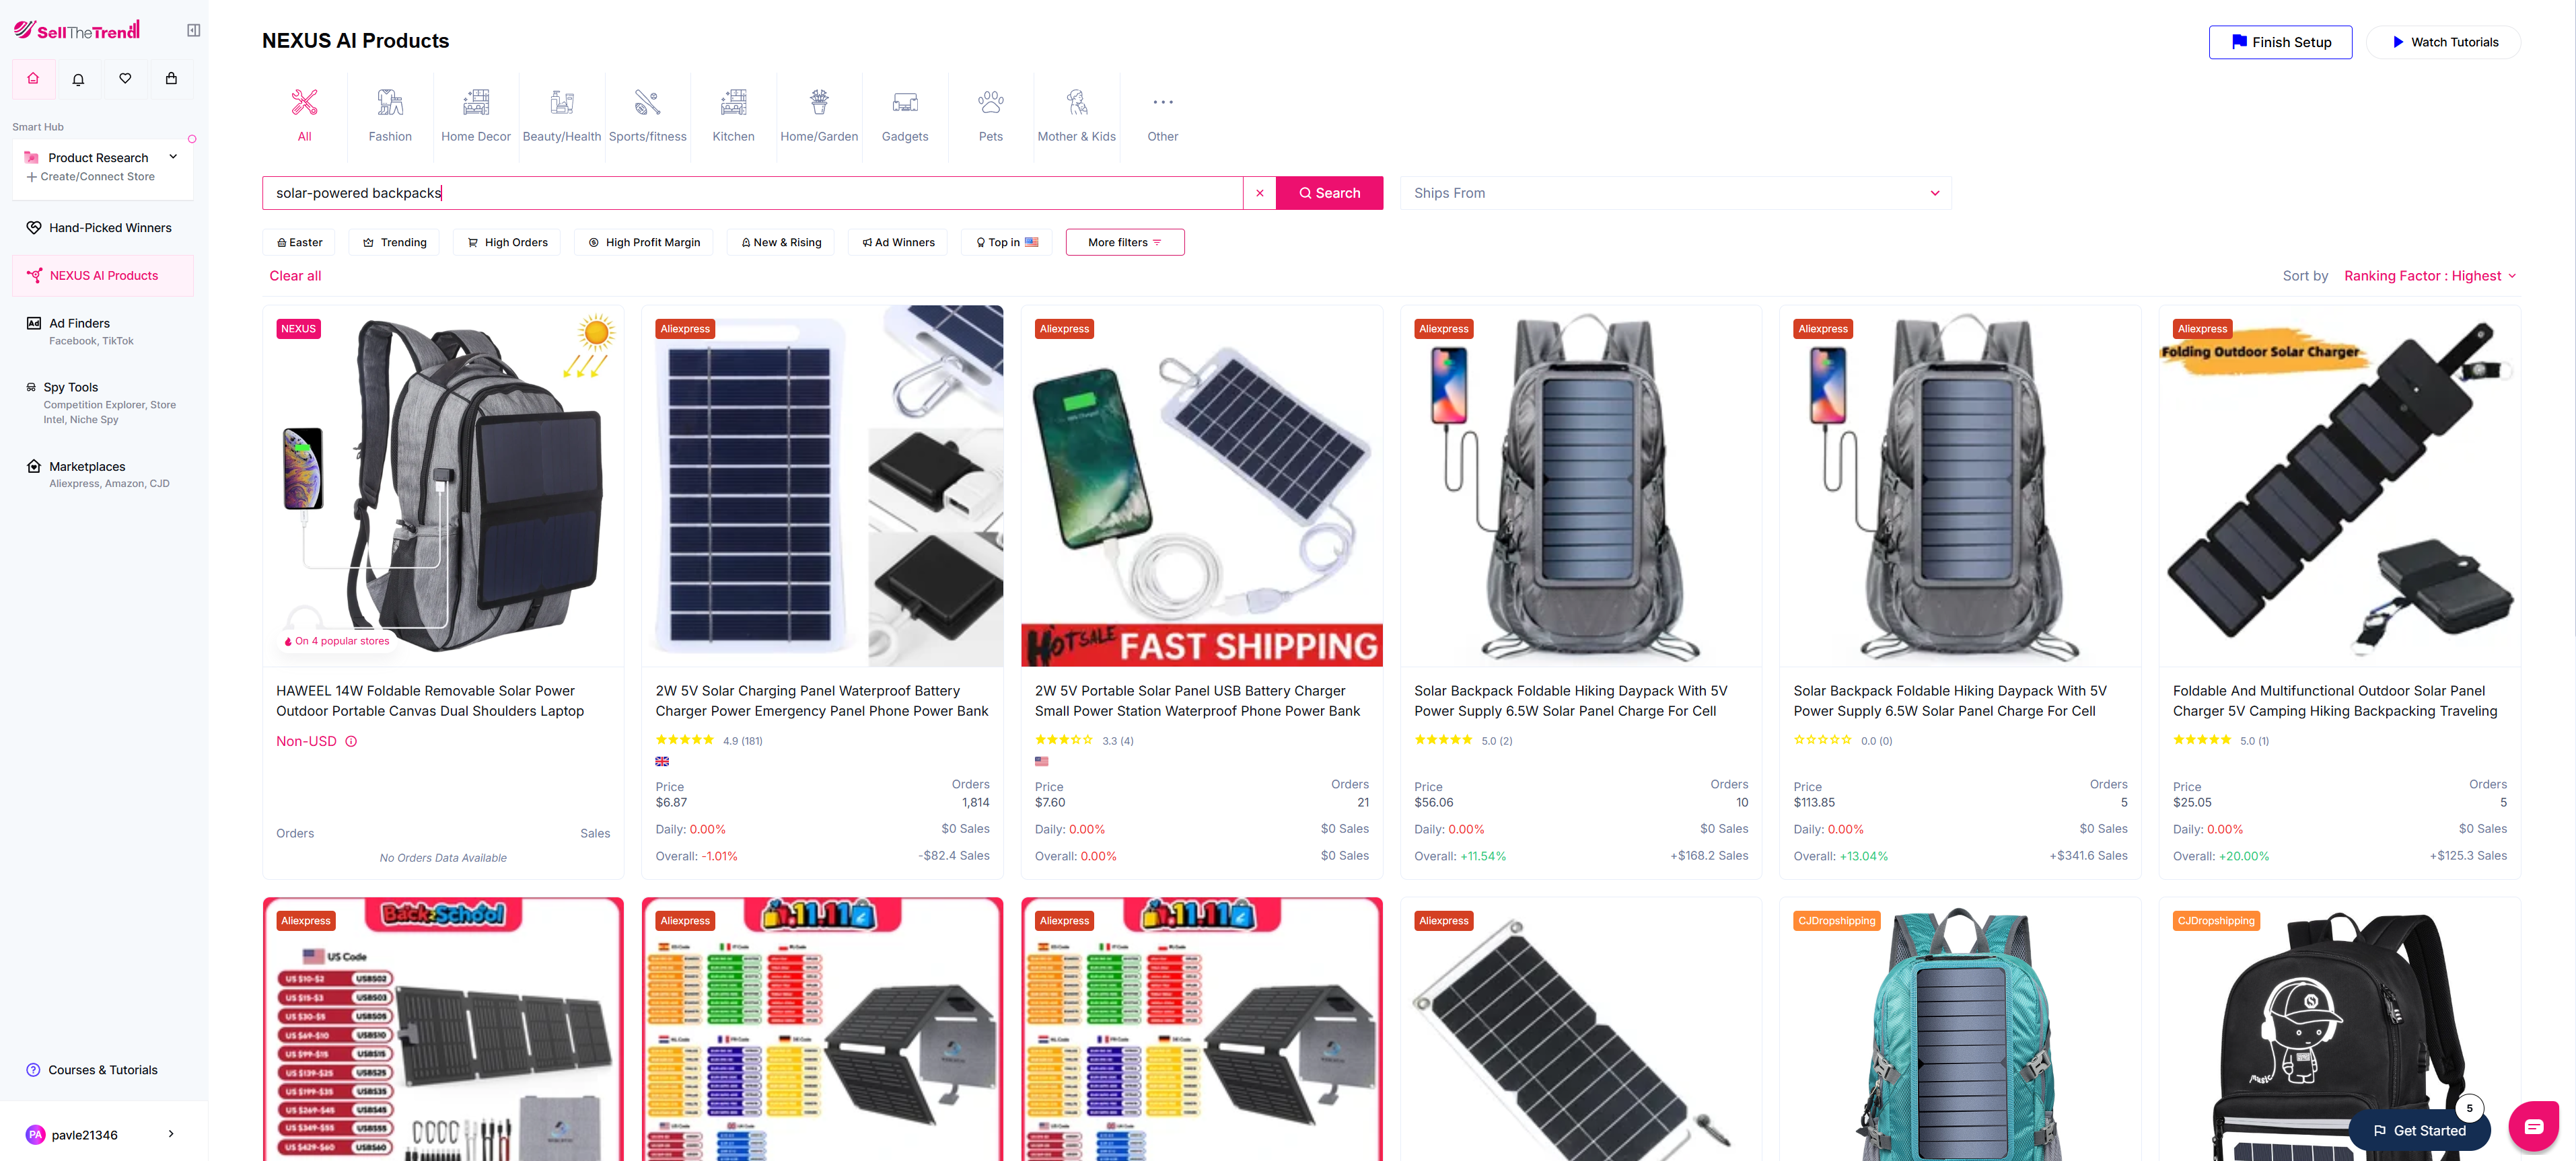Open the Ships From dropdown

point(1676,193)
